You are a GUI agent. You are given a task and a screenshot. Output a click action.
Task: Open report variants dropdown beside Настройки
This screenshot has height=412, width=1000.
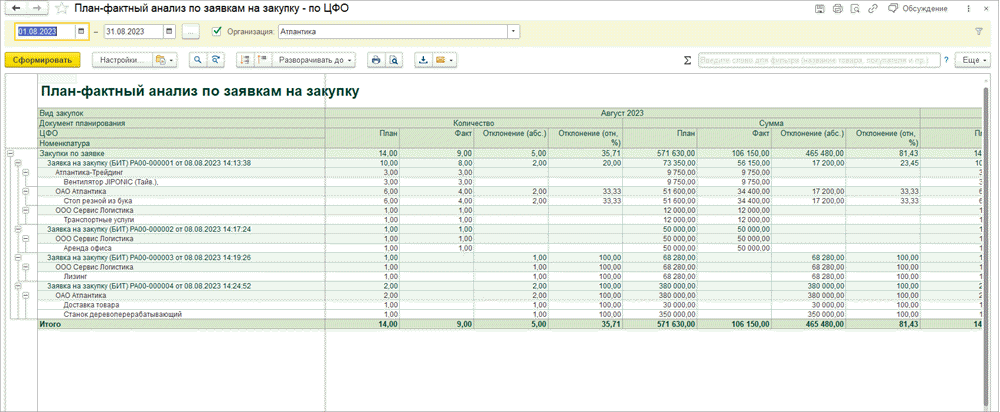[x=165, y=59]
